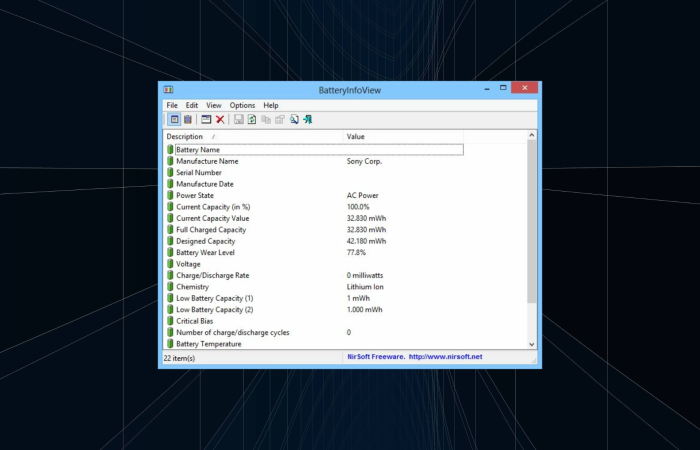Select Number of charge/discharge cycles row
This screenshot has height=450, width=700.
[315, 333]
